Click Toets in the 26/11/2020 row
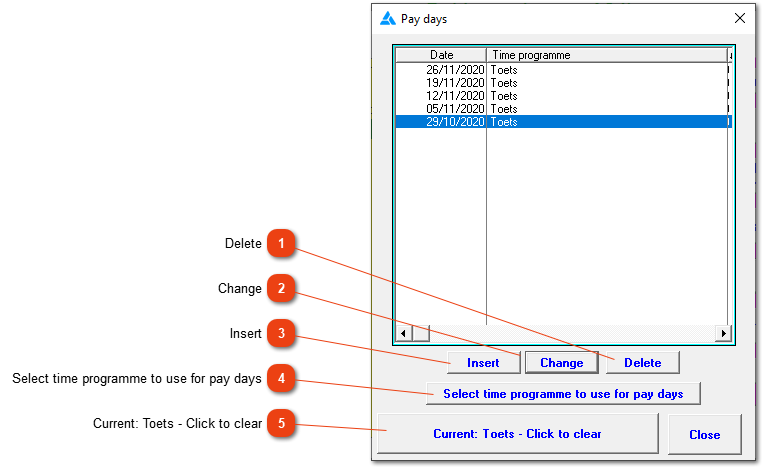This screenshot has width=764, height=470. click(504, 70)
